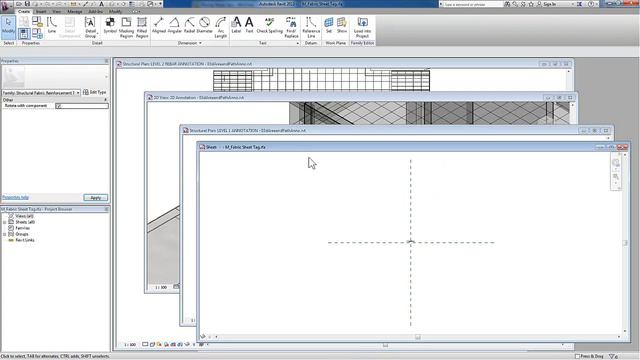The width and height of the screenshot is (640, 360).
Task: Click Load into Project
Action: click(x=362, y=27)
